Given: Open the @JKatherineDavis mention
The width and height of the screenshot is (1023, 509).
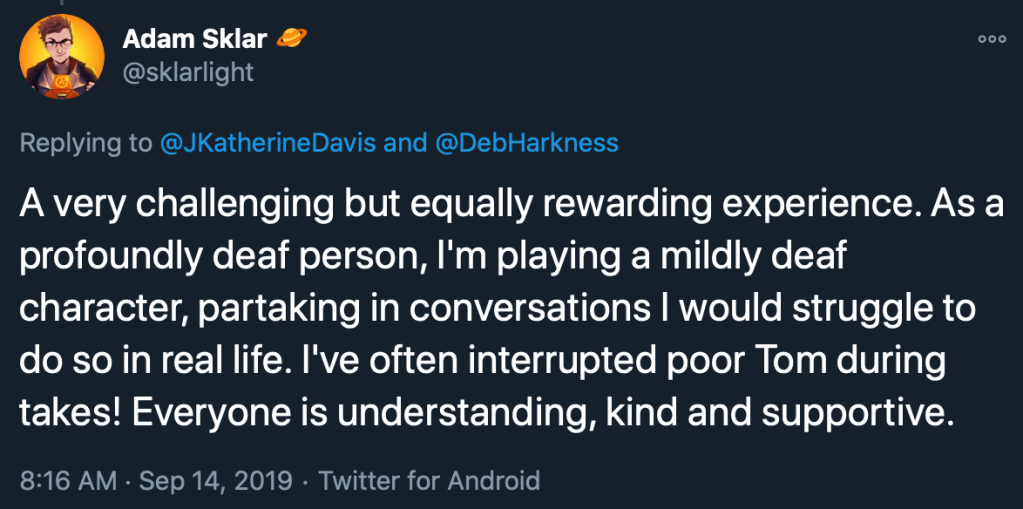Looking at the screenshot, I should (x=269, y=143).
